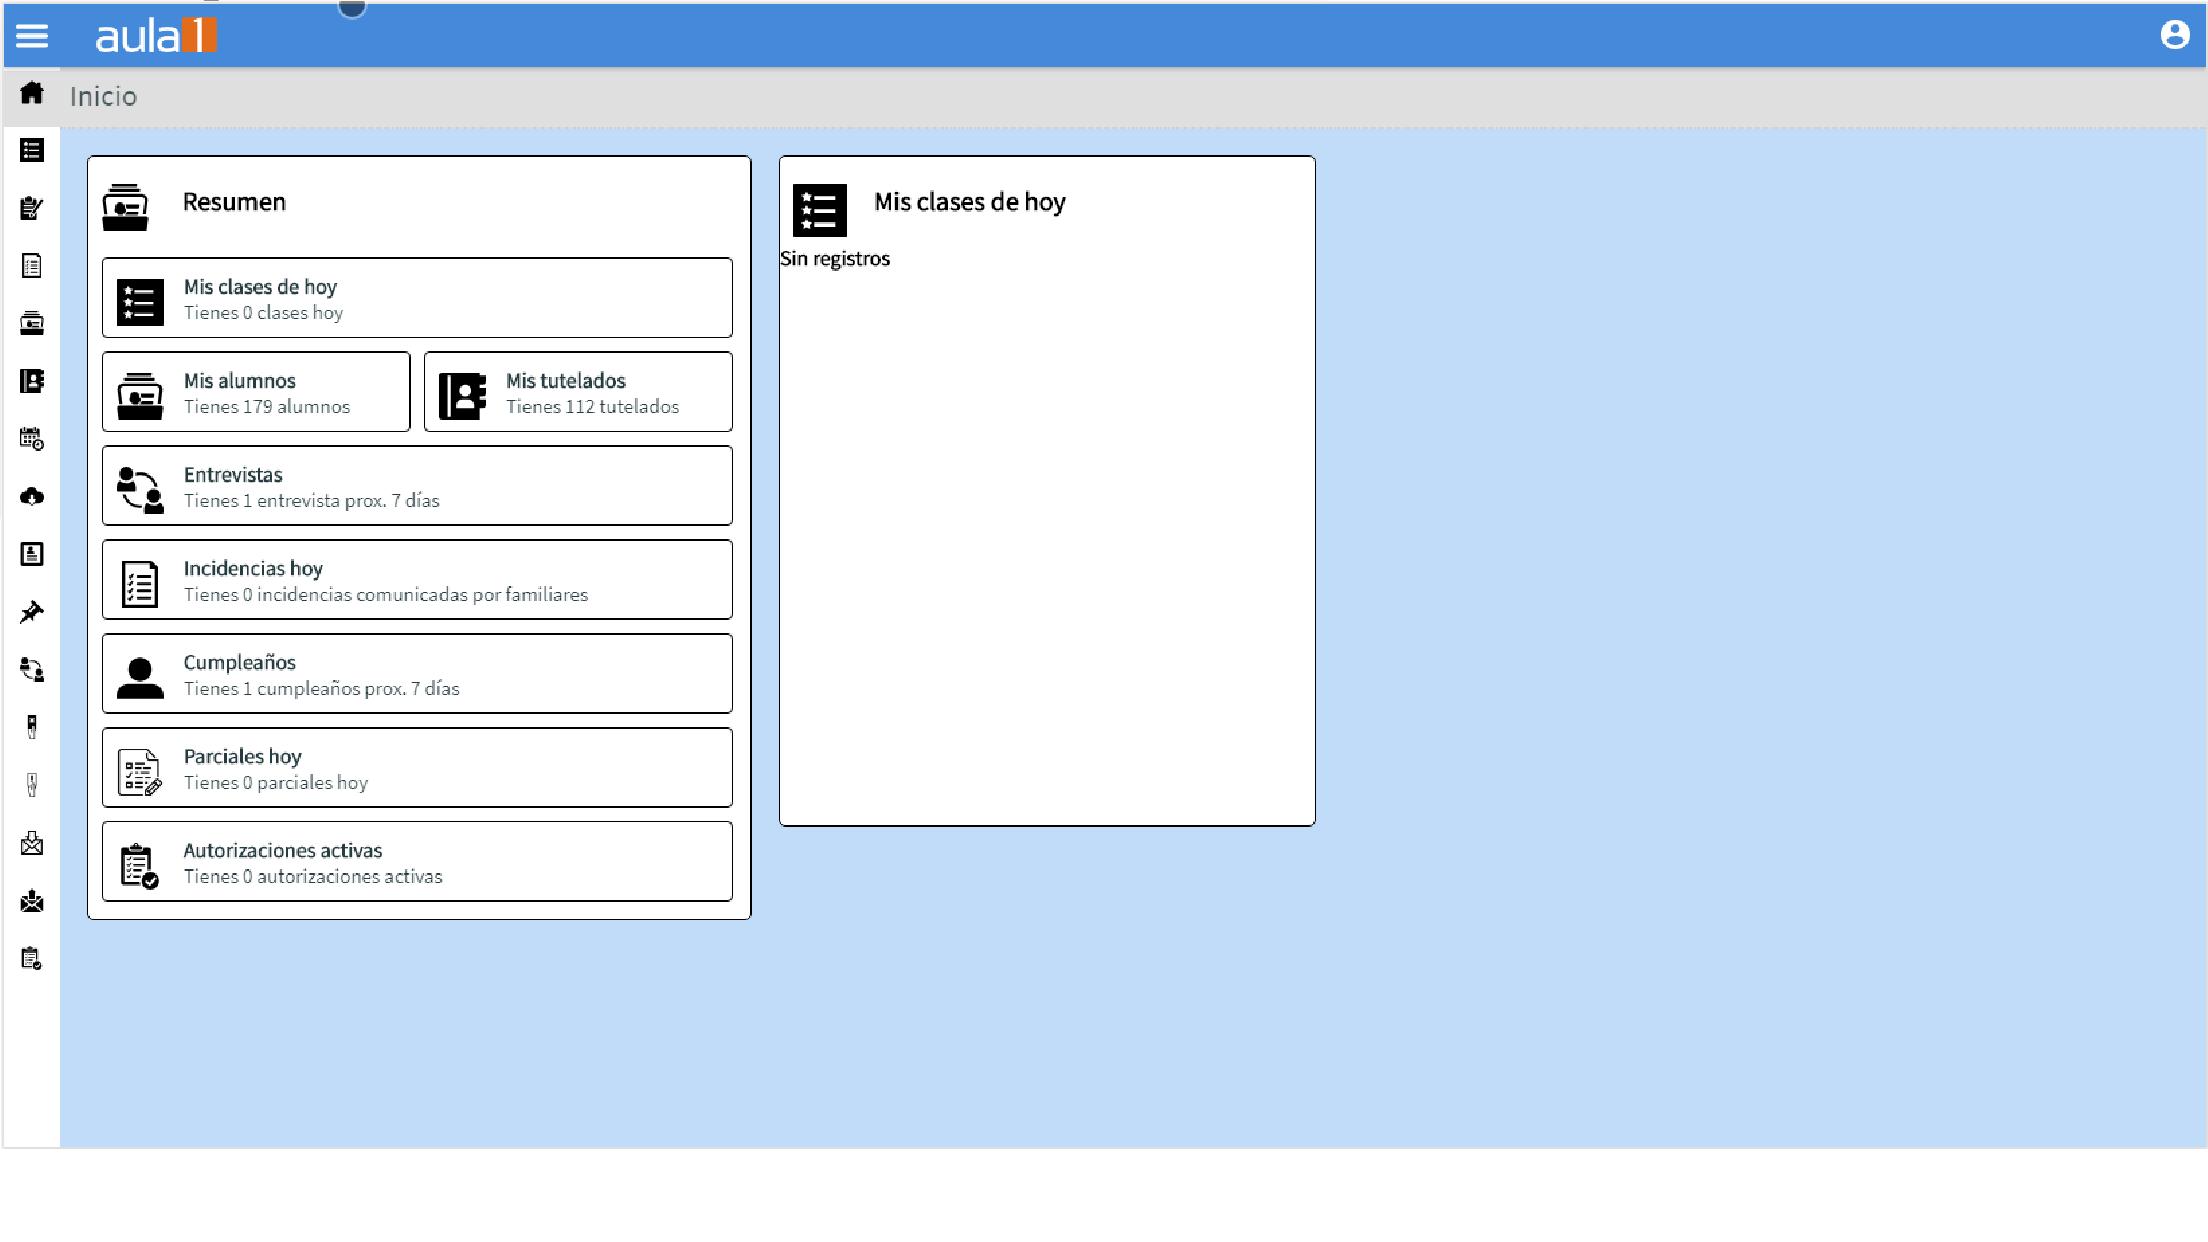
Task: Open the star list icon in sidebar
Action: coord(32,150)
